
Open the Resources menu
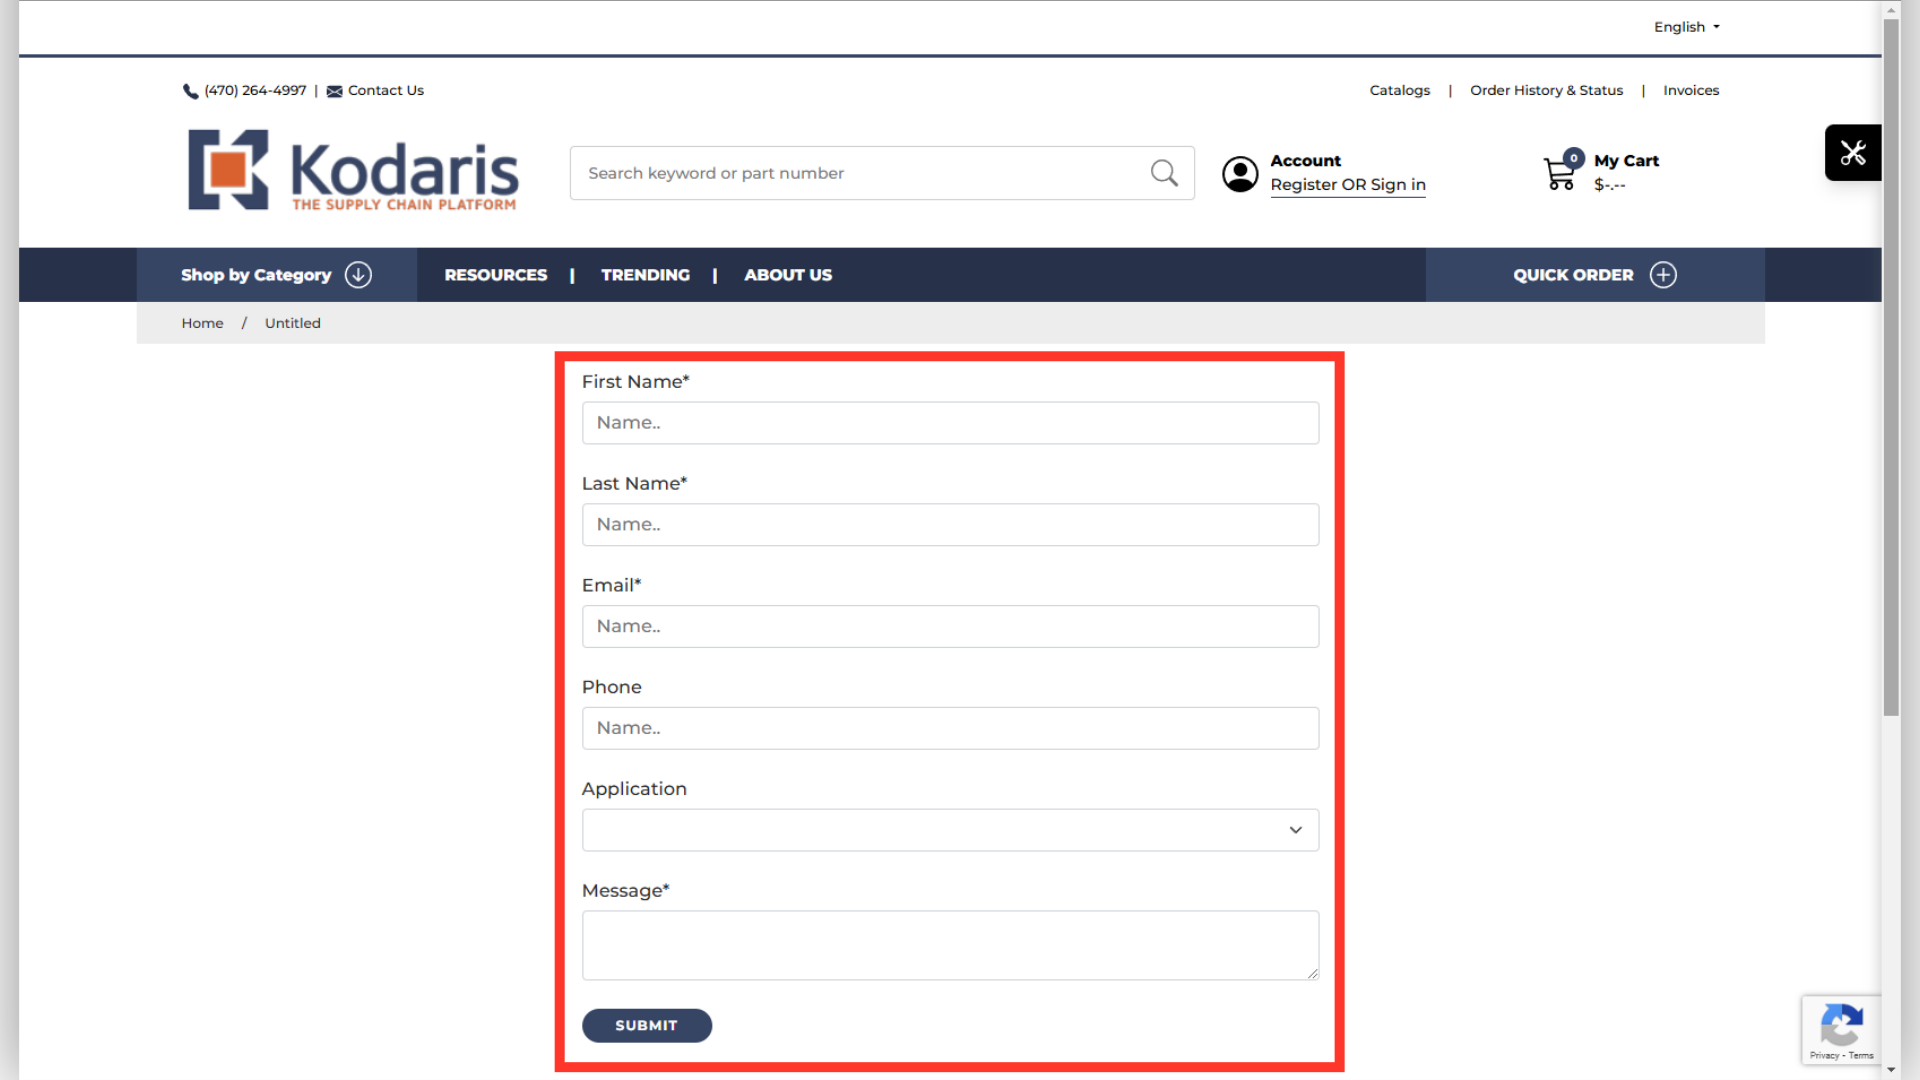[x=495, y=275]
